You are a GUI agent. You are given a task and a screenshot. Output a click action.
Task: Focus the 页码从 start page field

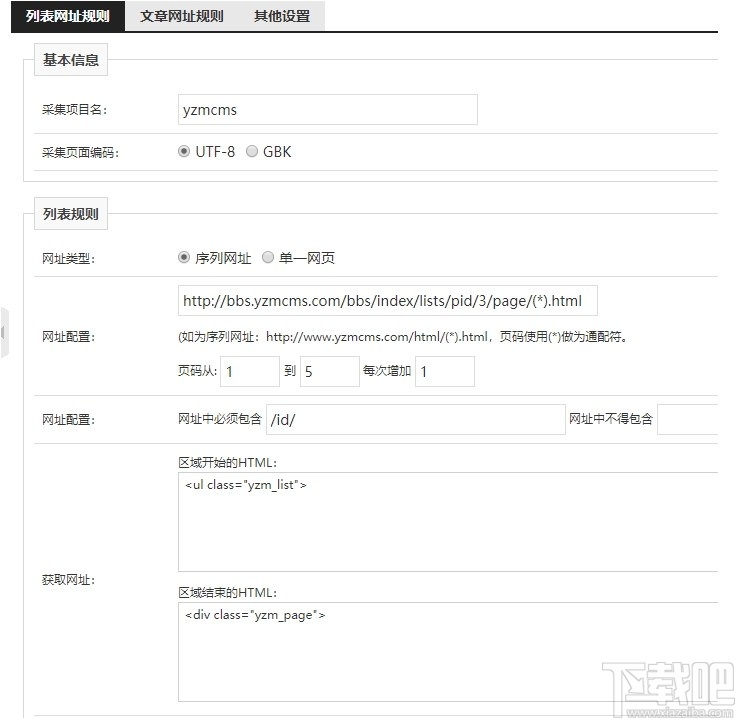click(250, 372)
